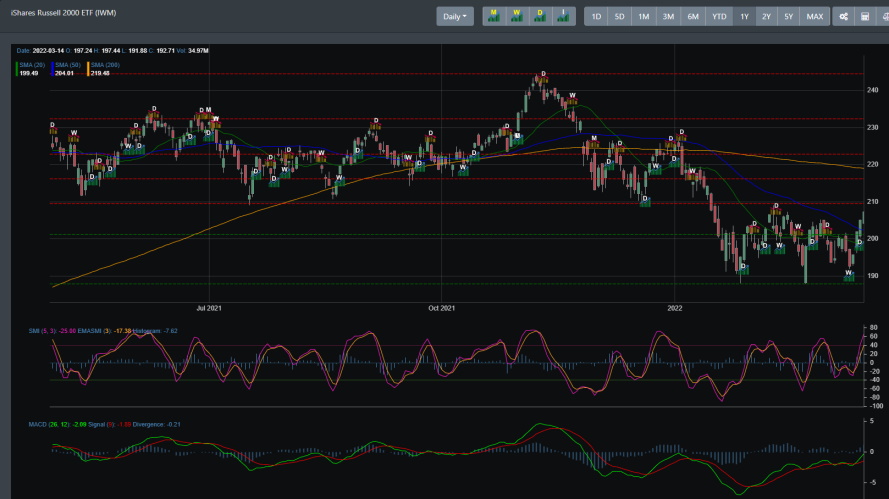Set chart range to 5D
Image resolution: width=889 pixels, height=499 pixels.
tap(620, 16)
